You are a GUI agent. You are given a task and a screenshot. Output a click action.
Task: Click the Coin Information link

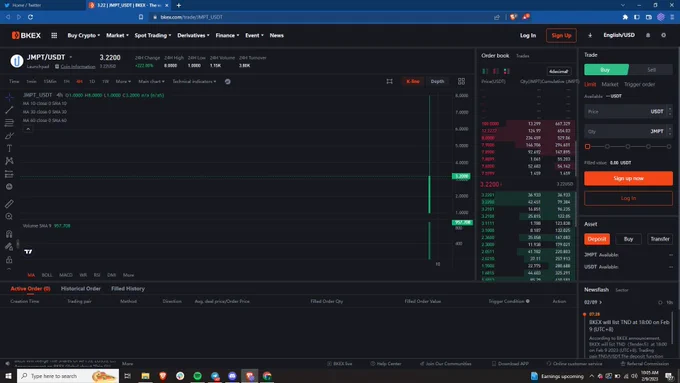pyautogui.click(x=78, y=67)
